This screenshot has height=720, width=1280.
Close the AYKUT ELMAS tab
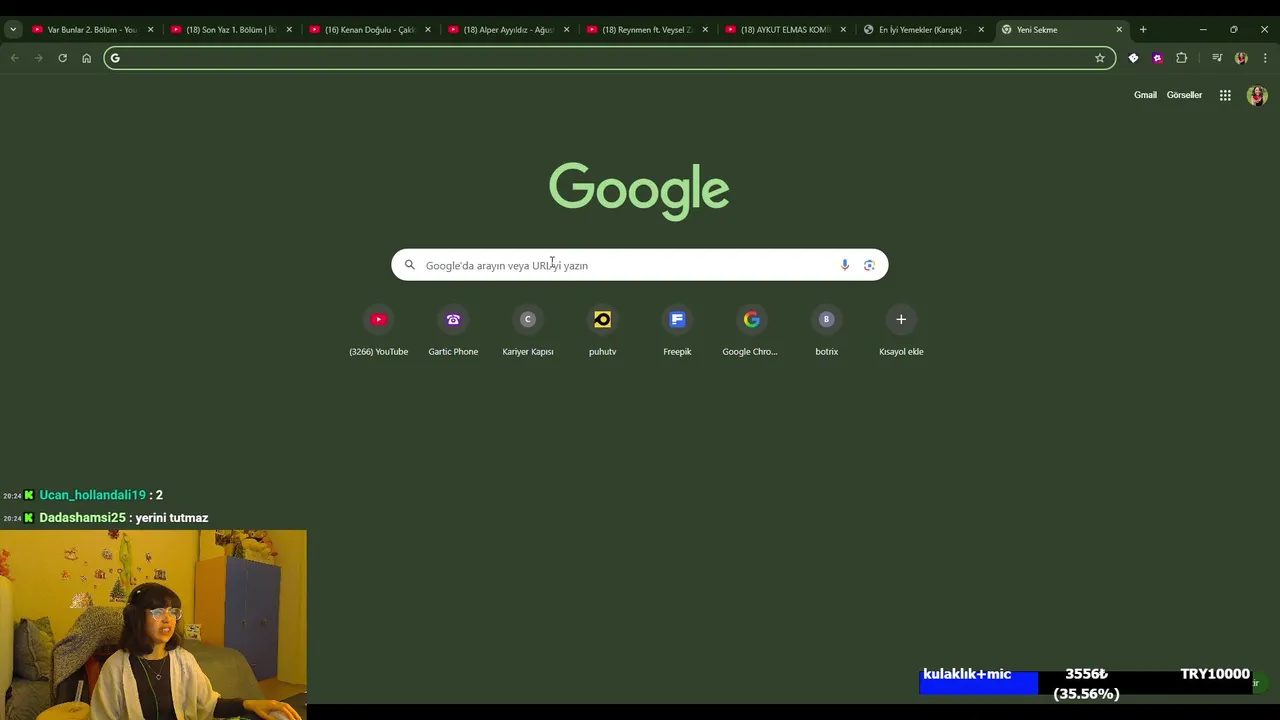(843, 30)
